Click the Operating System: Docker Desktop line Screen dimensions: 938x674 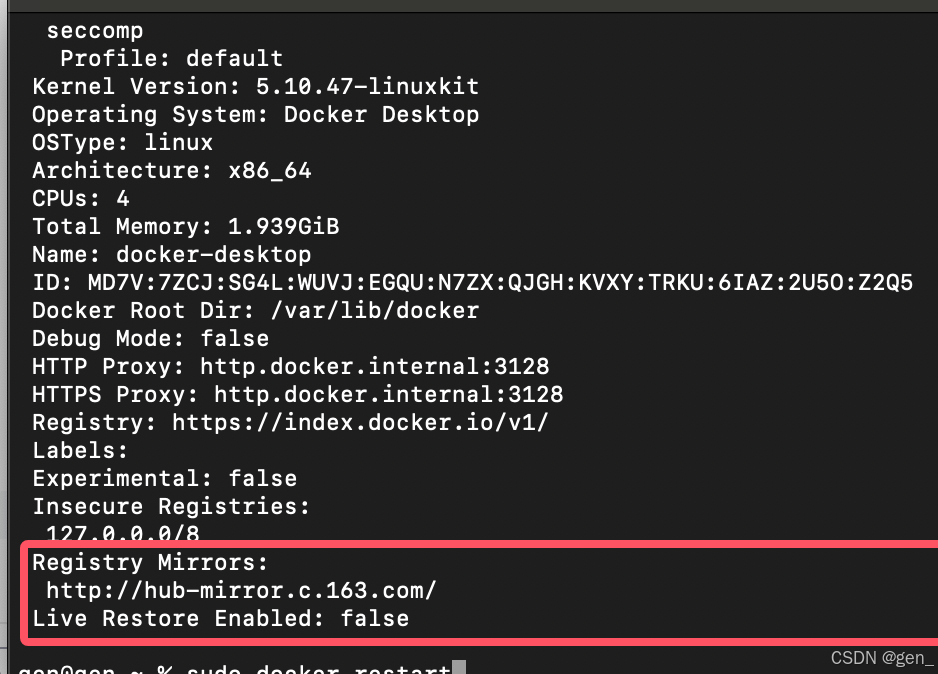tap(255, 114)
